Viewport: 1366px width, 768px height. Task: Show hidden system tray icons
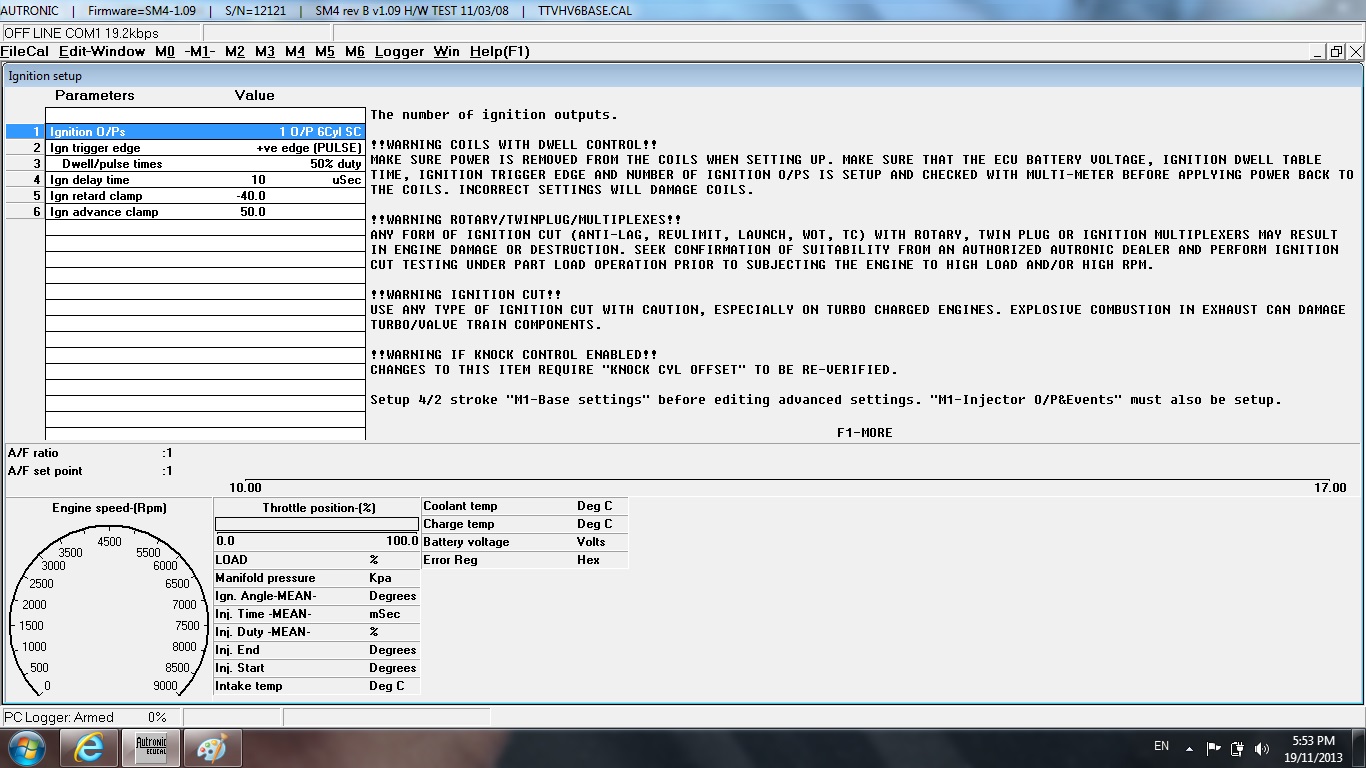[x=1189, y=748]
